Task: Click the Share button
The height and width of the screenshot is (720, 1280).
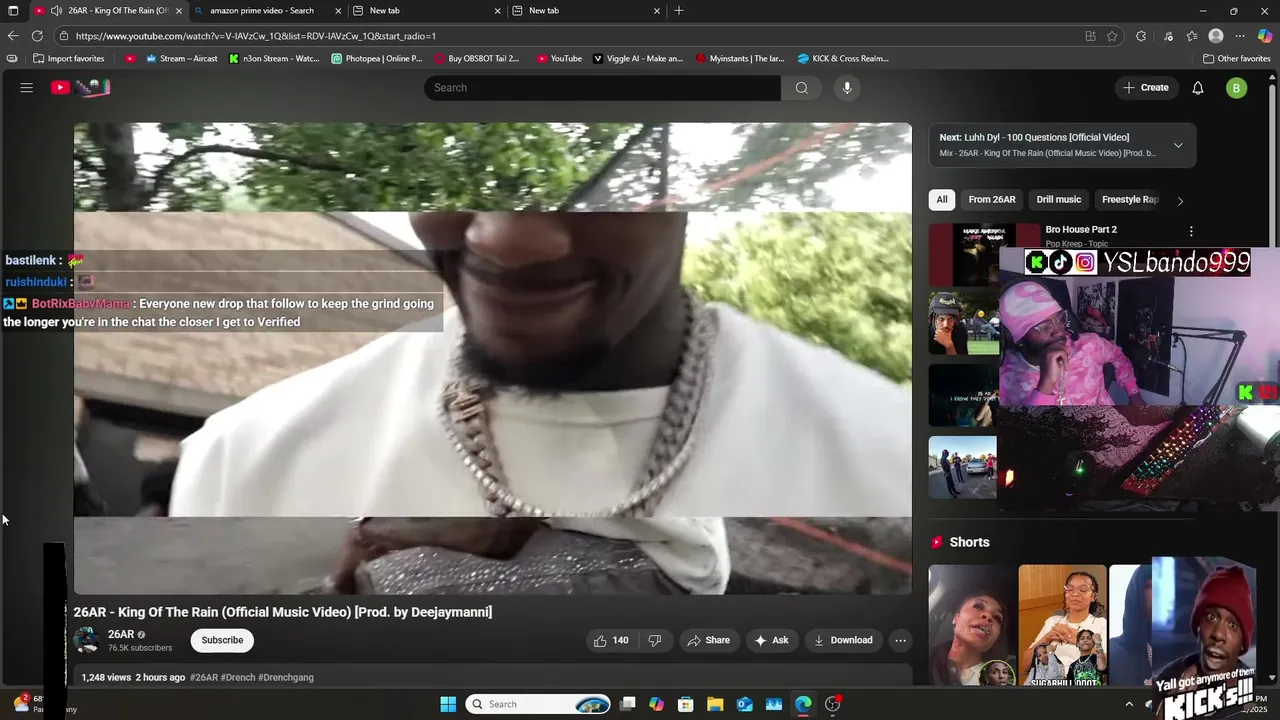Action: (x=708, y=640)
